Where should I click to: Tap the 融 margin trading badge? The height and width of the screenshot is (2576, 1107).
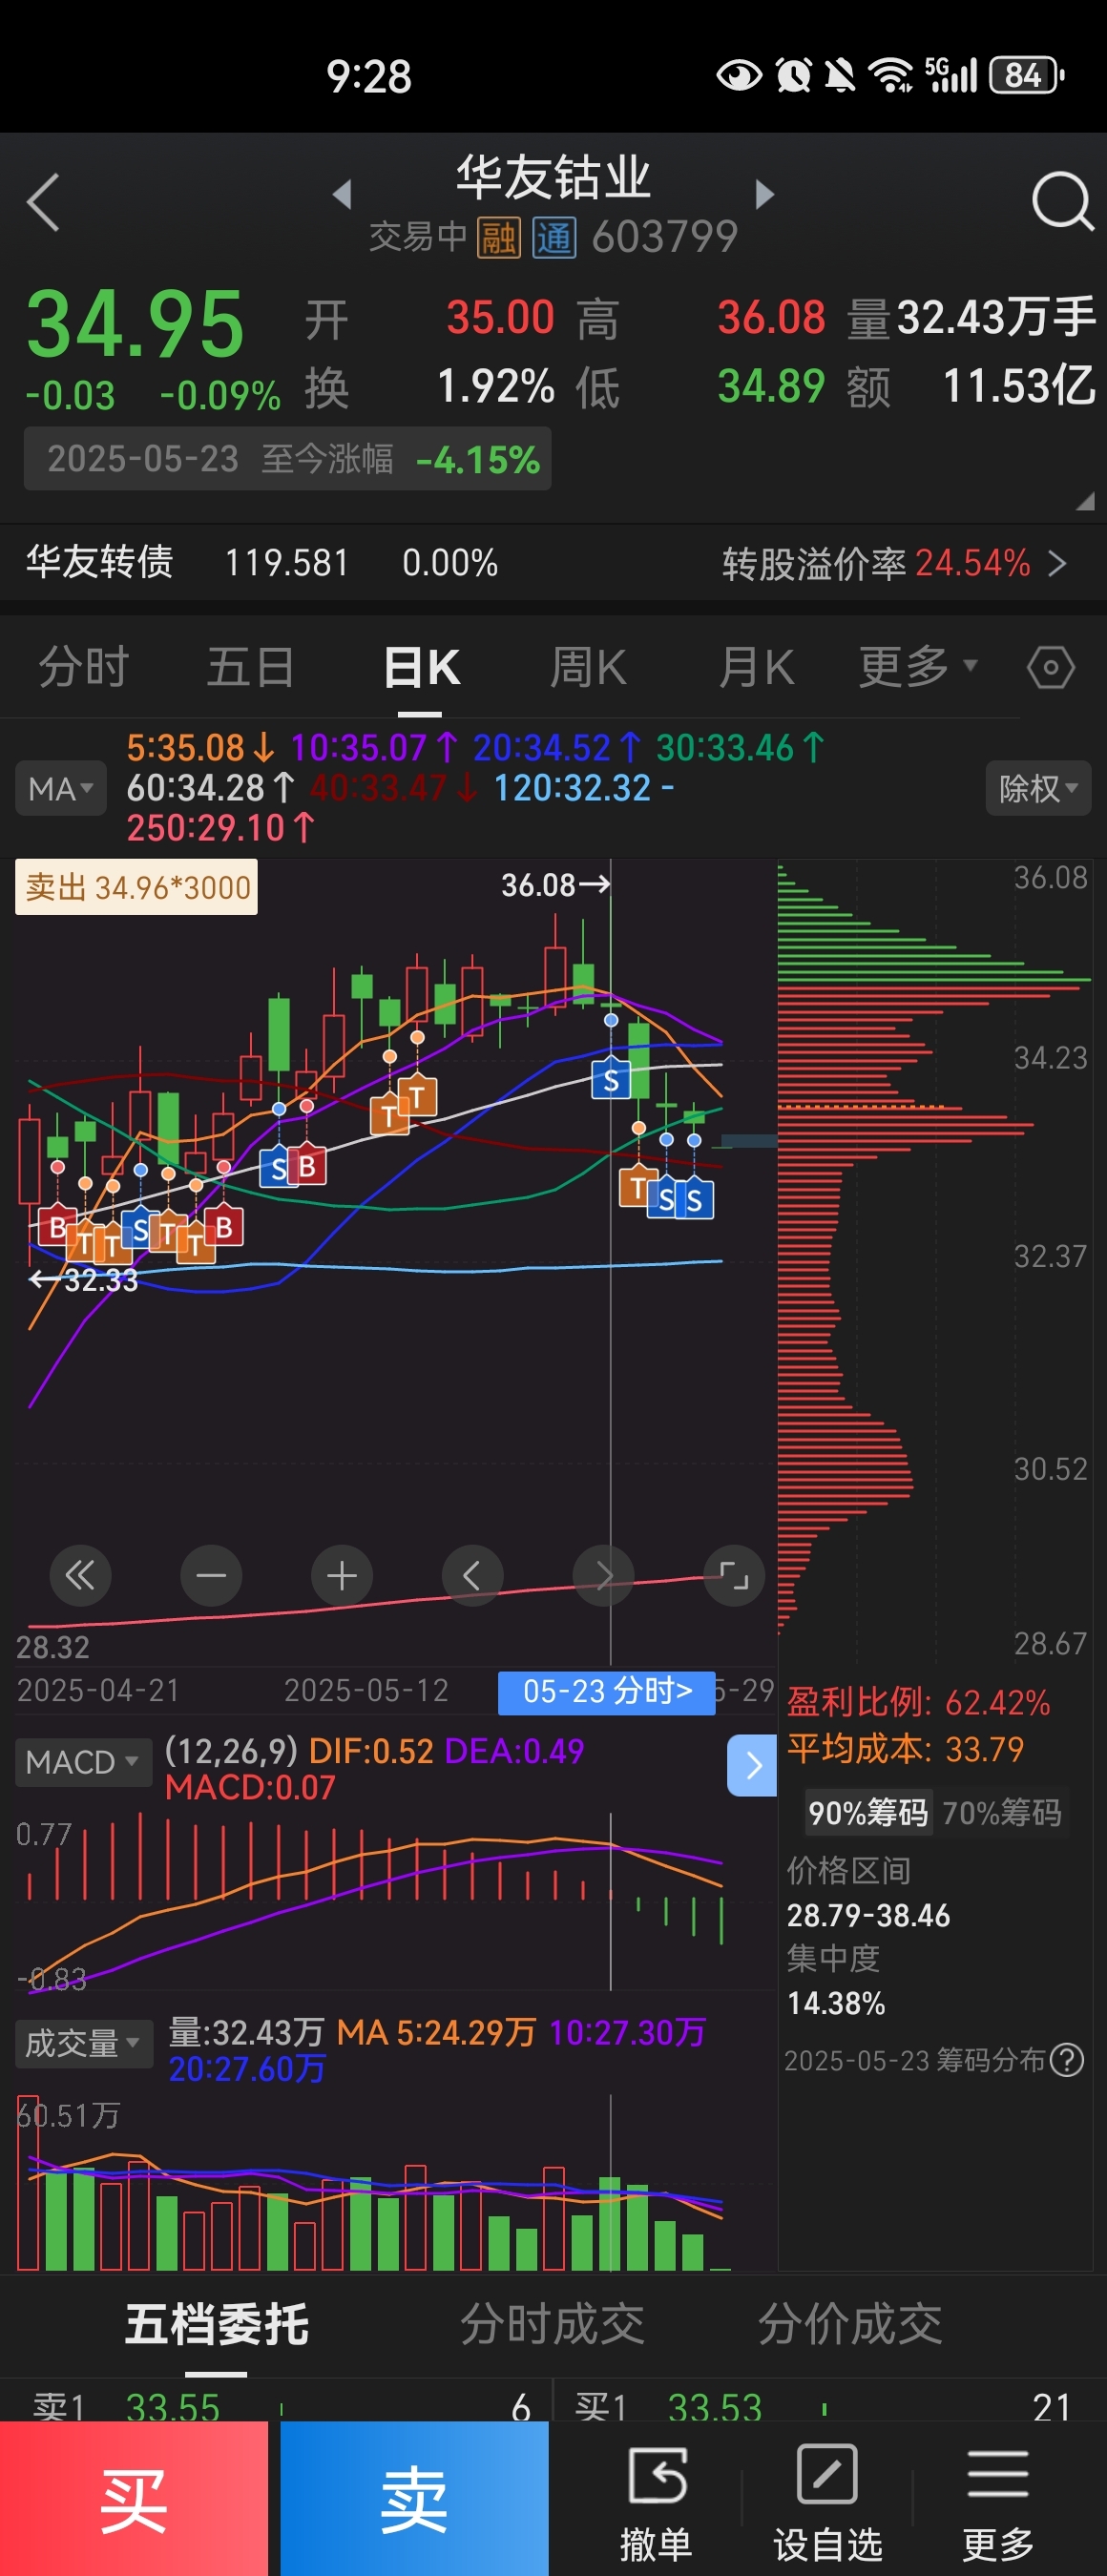coord(498,238)
